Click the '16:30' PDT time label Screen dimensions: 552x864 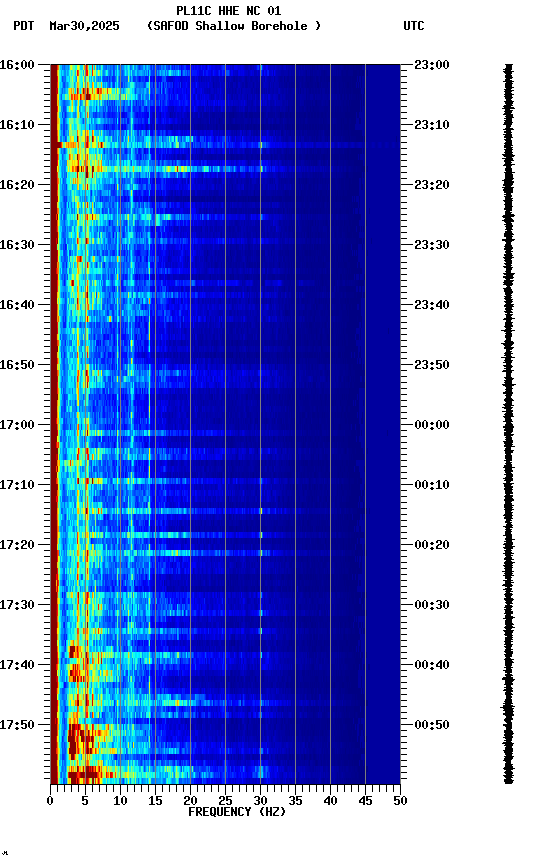[17, 245]
